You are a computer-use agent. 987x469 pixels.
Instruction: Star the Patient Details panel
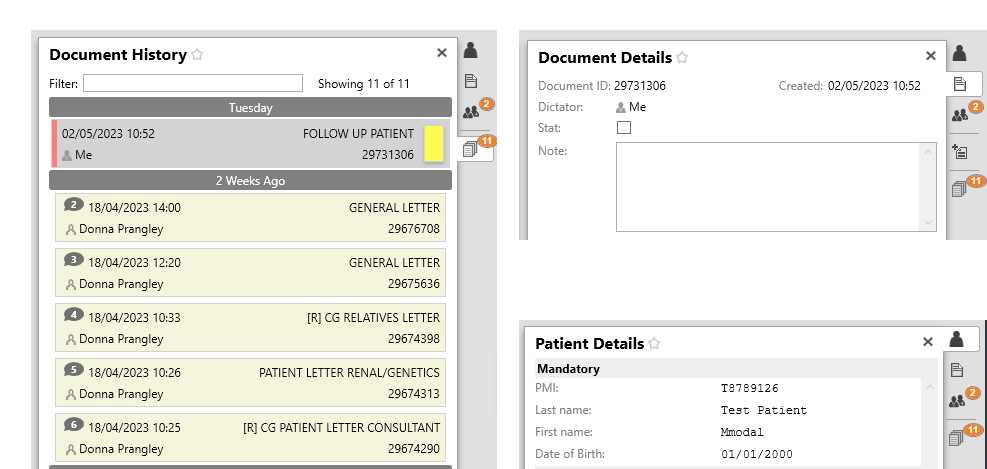[654, 344]
